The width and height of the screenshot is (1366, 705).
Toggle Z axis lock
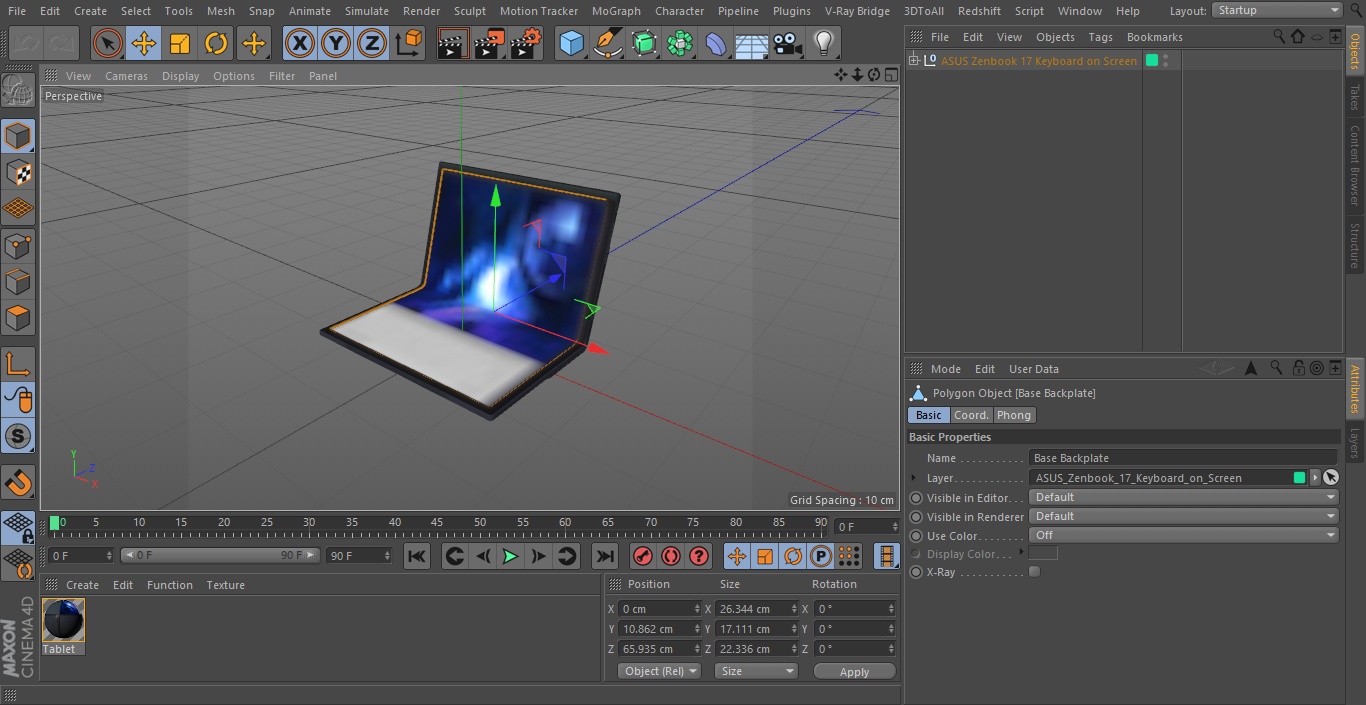tap(372, 43)
